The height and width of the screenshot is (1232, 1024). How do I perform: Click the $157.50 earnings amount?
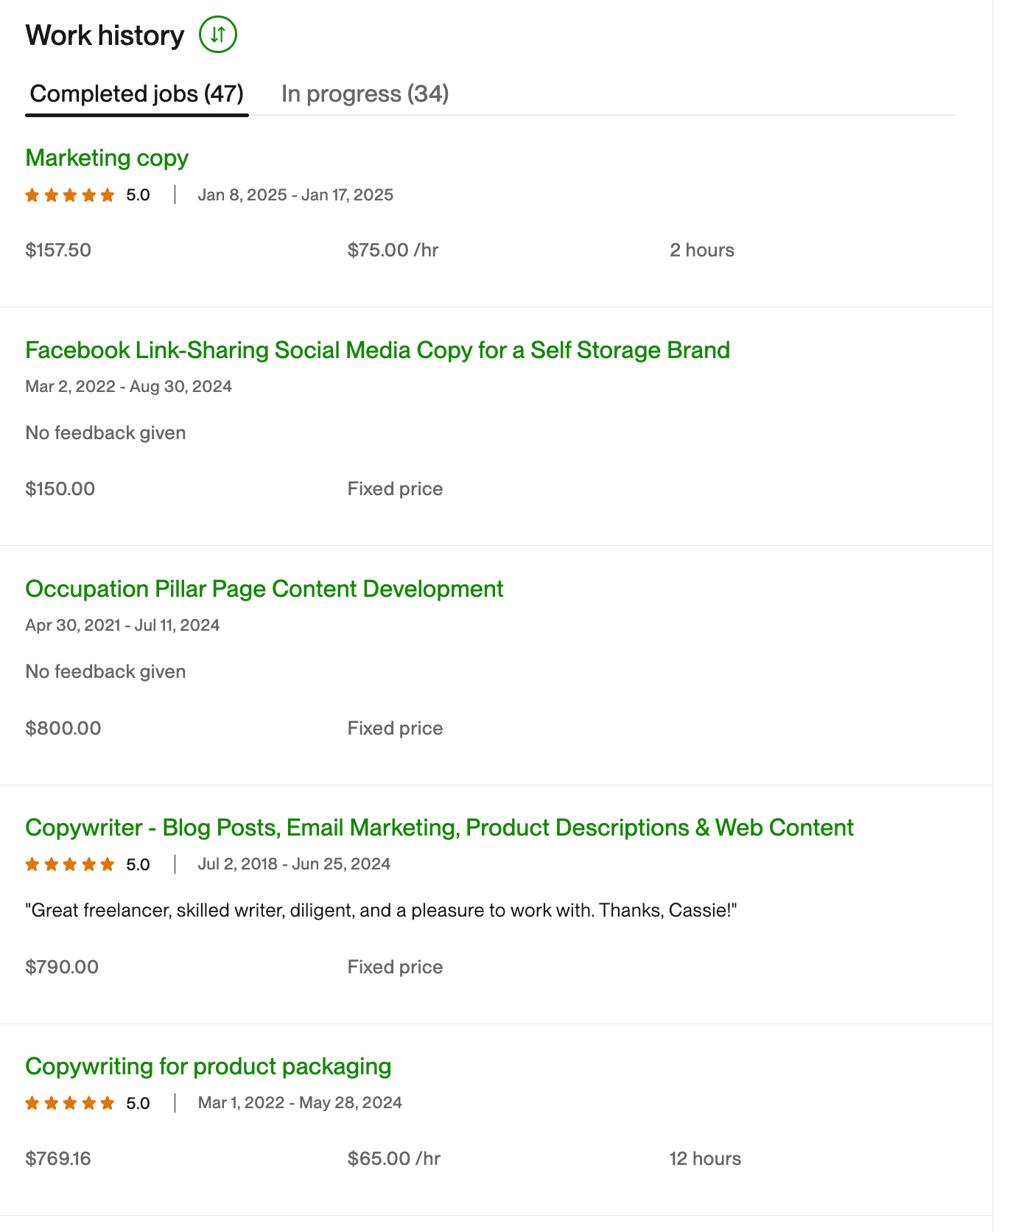coord(57,249)
